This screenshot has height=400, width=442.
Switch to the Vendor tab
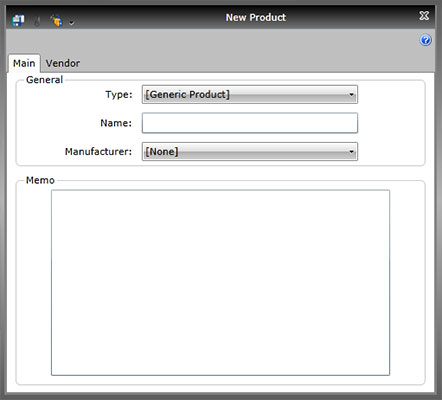coord(63,63)
